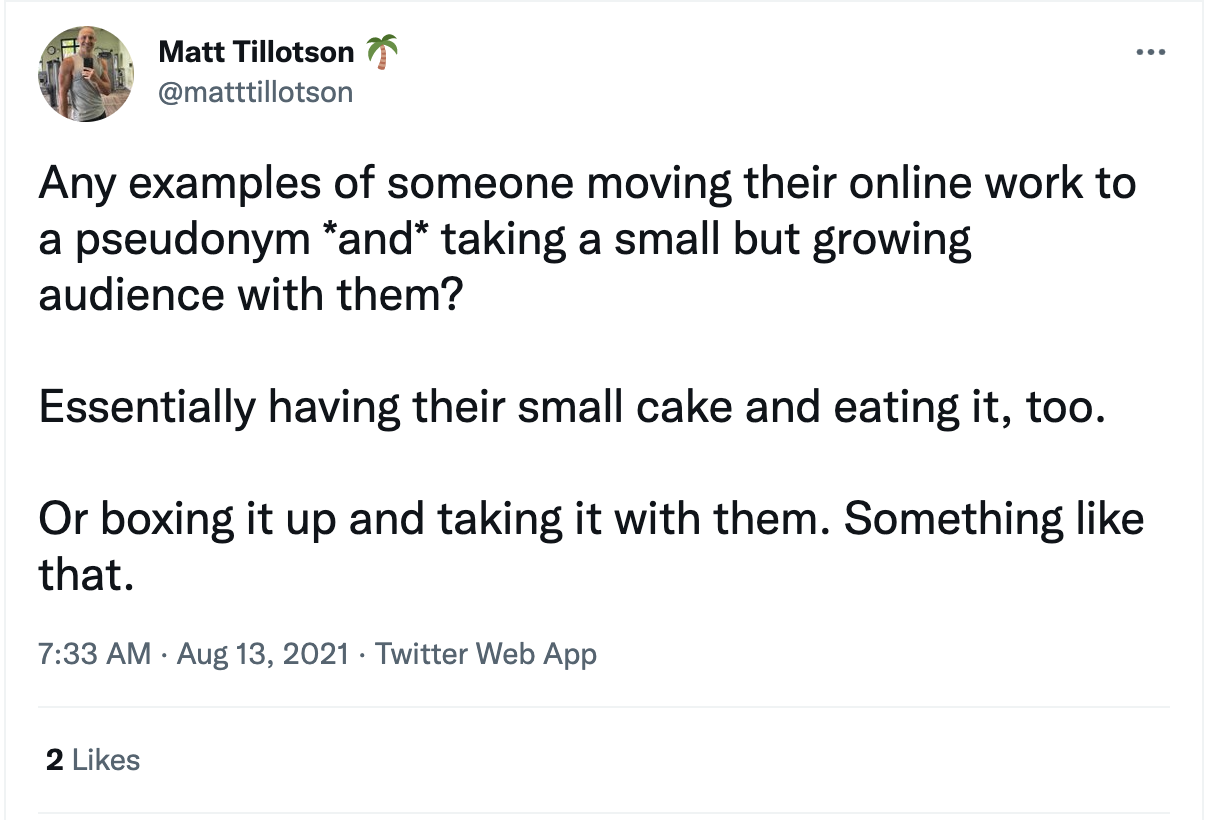Image resolution: width=1208 pixels, height=820 pixels.
Task: Visit the @matttillotson handle link
Action: coord(256,92)
